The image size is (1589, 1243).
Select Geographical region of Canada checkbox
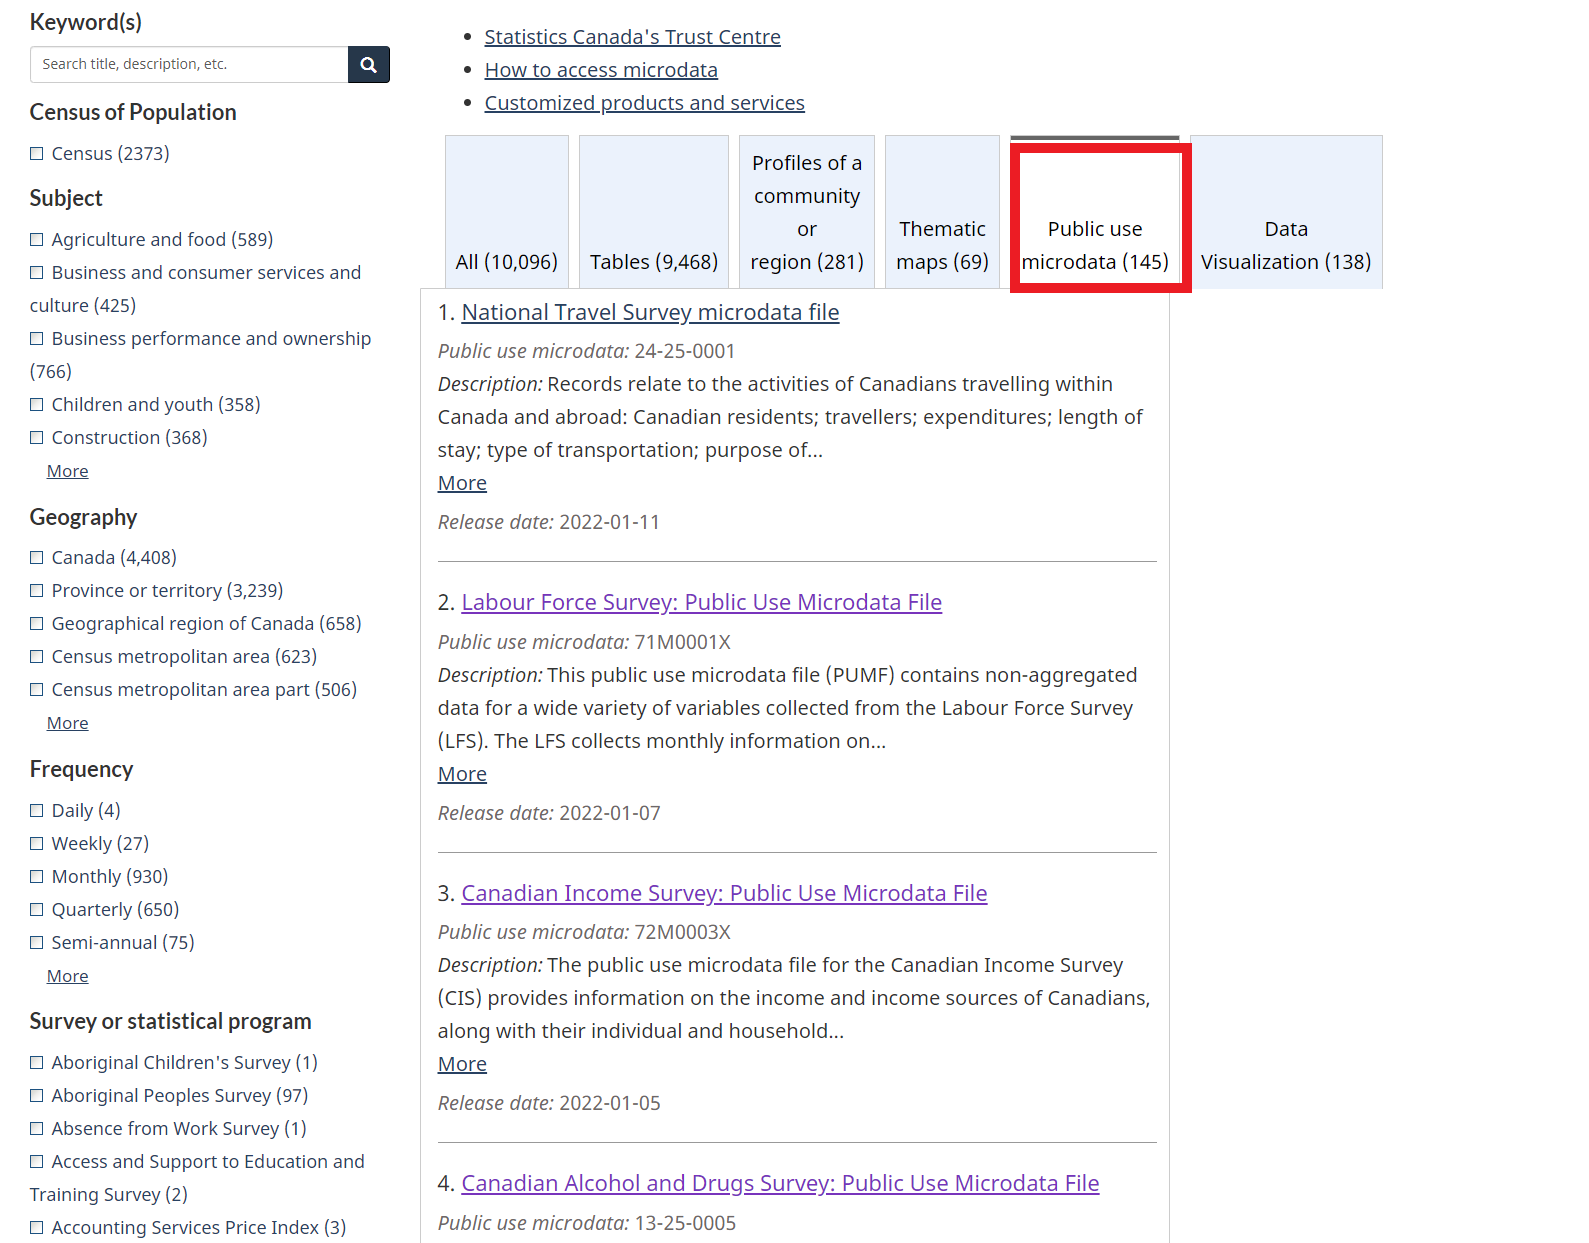pyautogui.click(x=37, y=624)
